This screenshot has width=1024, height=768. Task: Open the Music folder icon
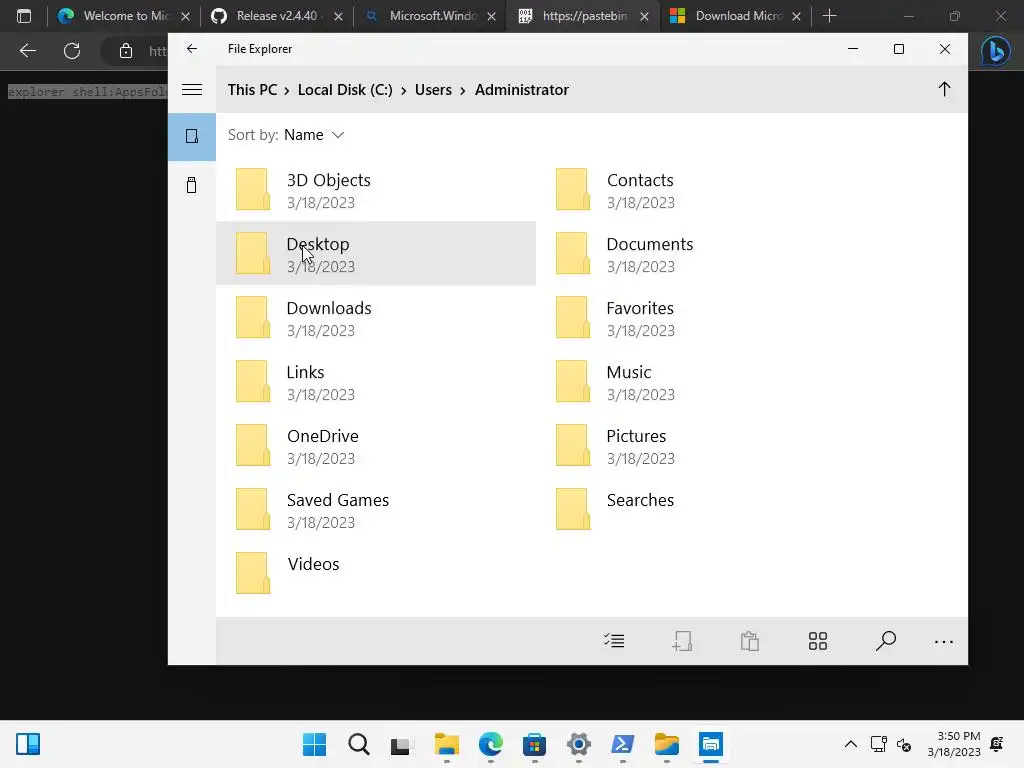573,381
